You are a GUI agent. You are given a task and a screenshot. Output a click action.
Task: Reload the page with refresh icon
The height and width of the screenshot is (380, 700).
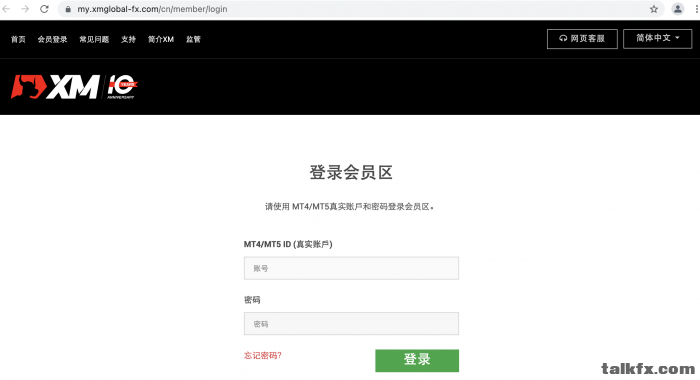(44, 9)
